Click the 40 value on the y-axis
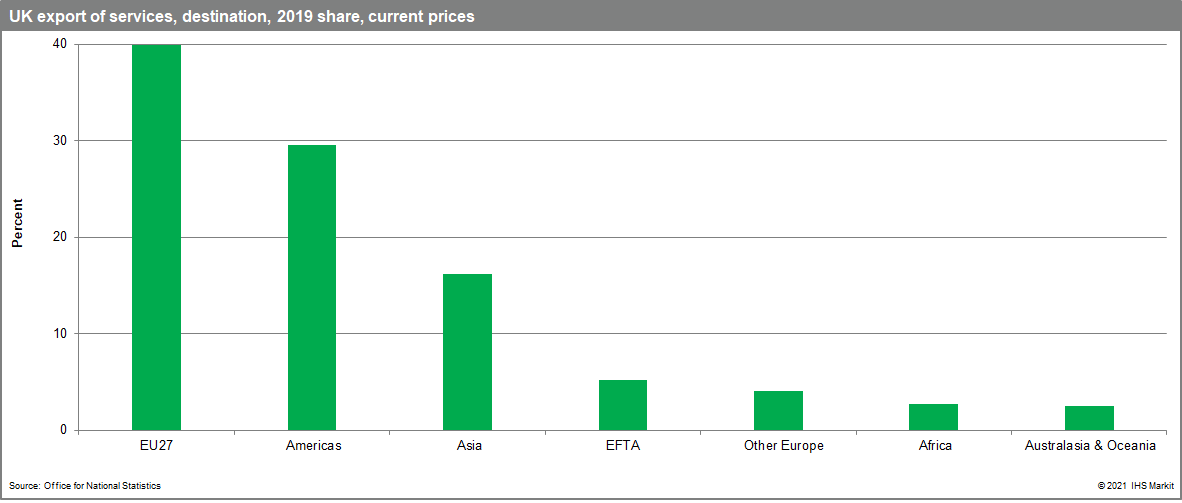 (x=60, y=44)
